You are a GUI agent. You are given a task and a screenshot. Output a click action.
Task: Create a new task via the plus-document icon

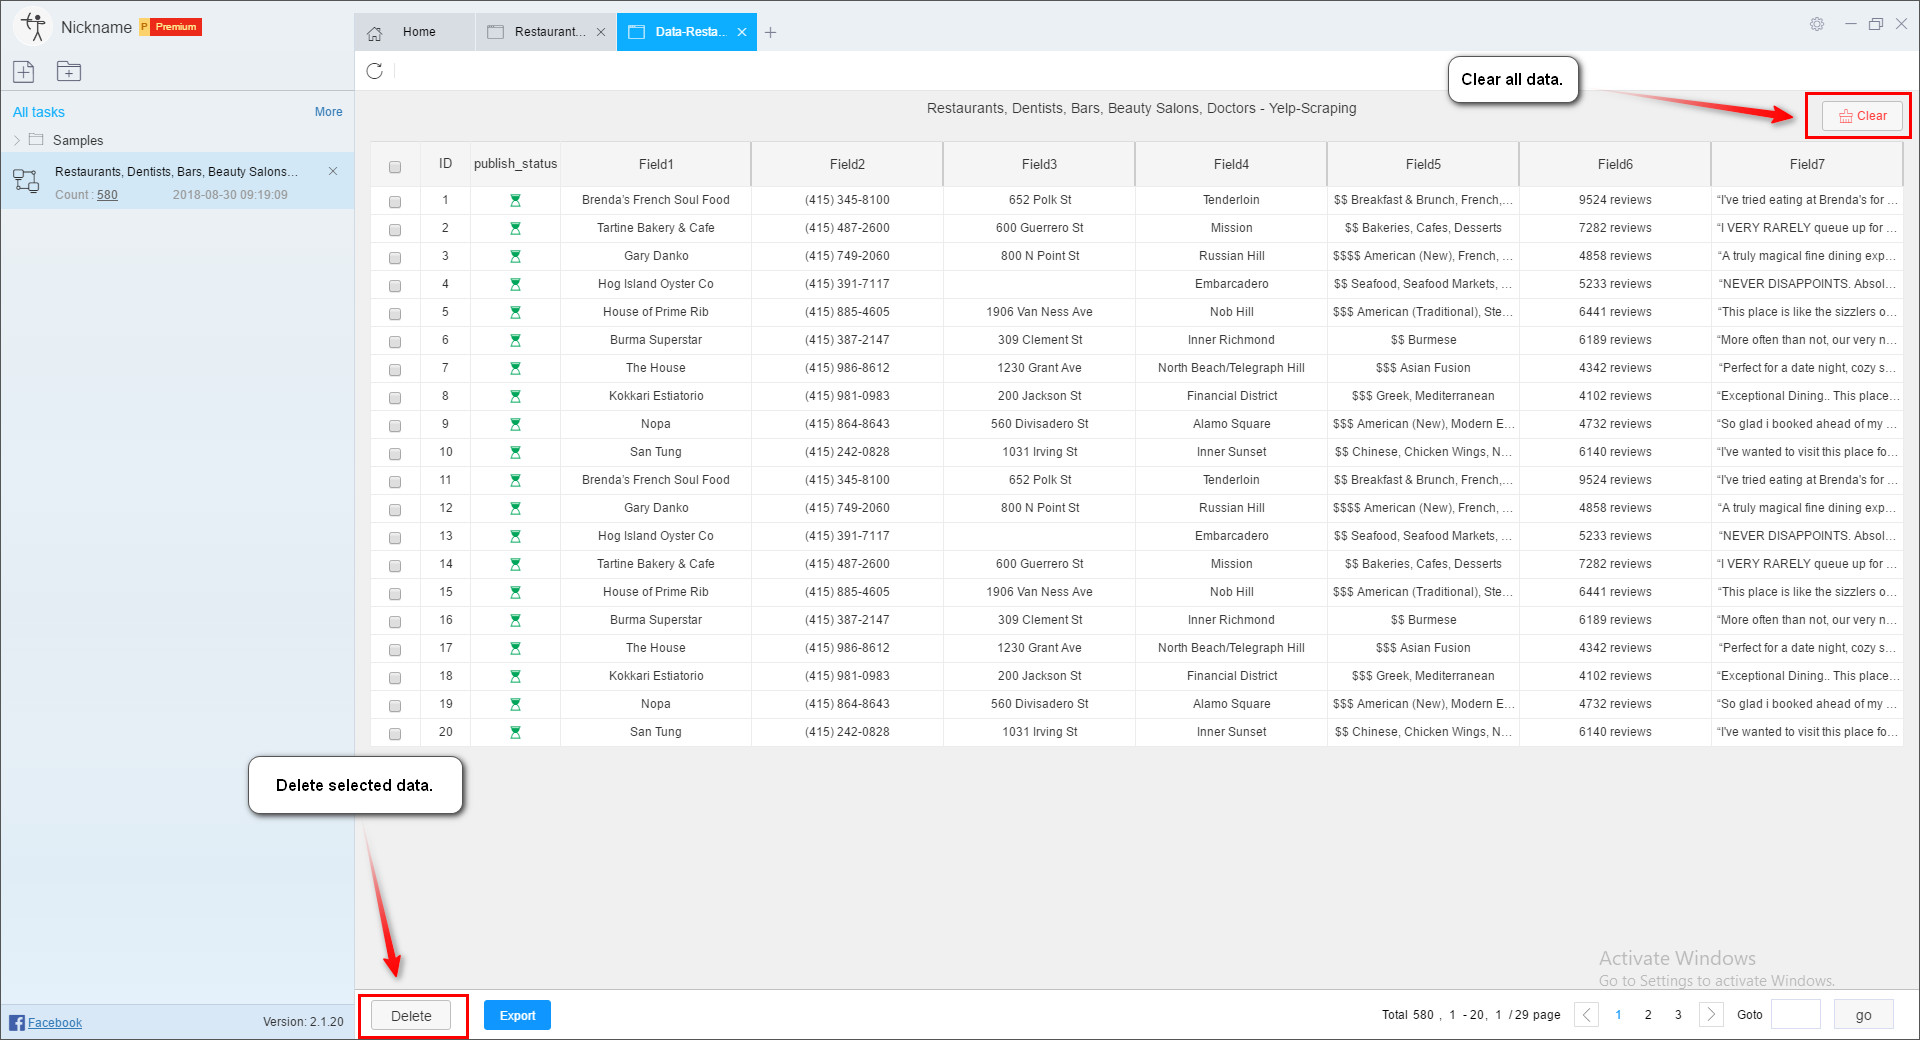tap(23, 71)
